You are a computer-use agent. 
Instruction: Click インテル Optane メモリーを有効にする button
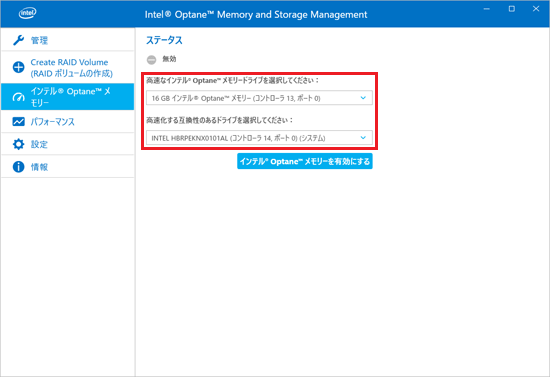click(x=305, y=161)
